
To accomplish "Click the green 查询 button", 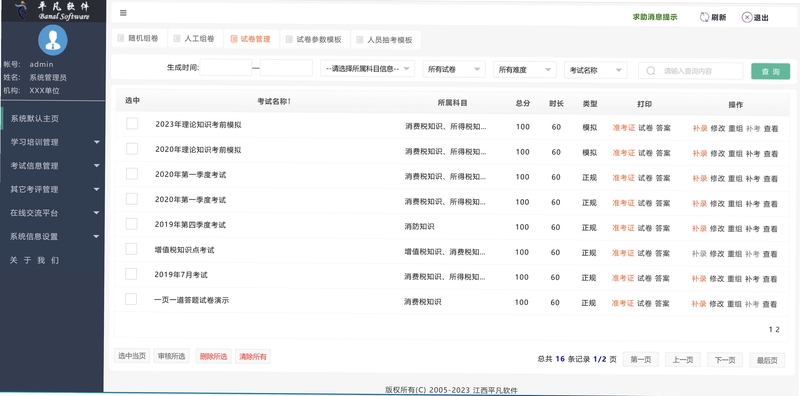I will (770, 71).
